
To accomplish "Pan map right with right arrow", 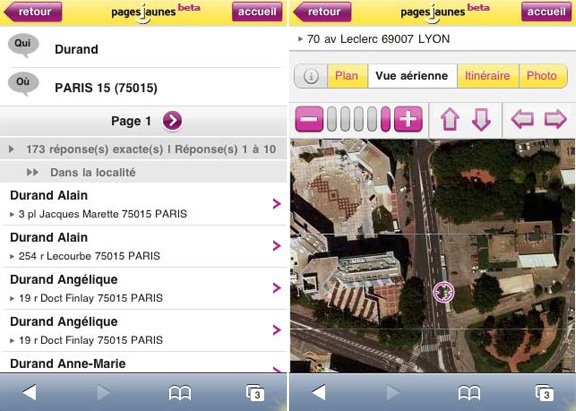I will [555, 119].
